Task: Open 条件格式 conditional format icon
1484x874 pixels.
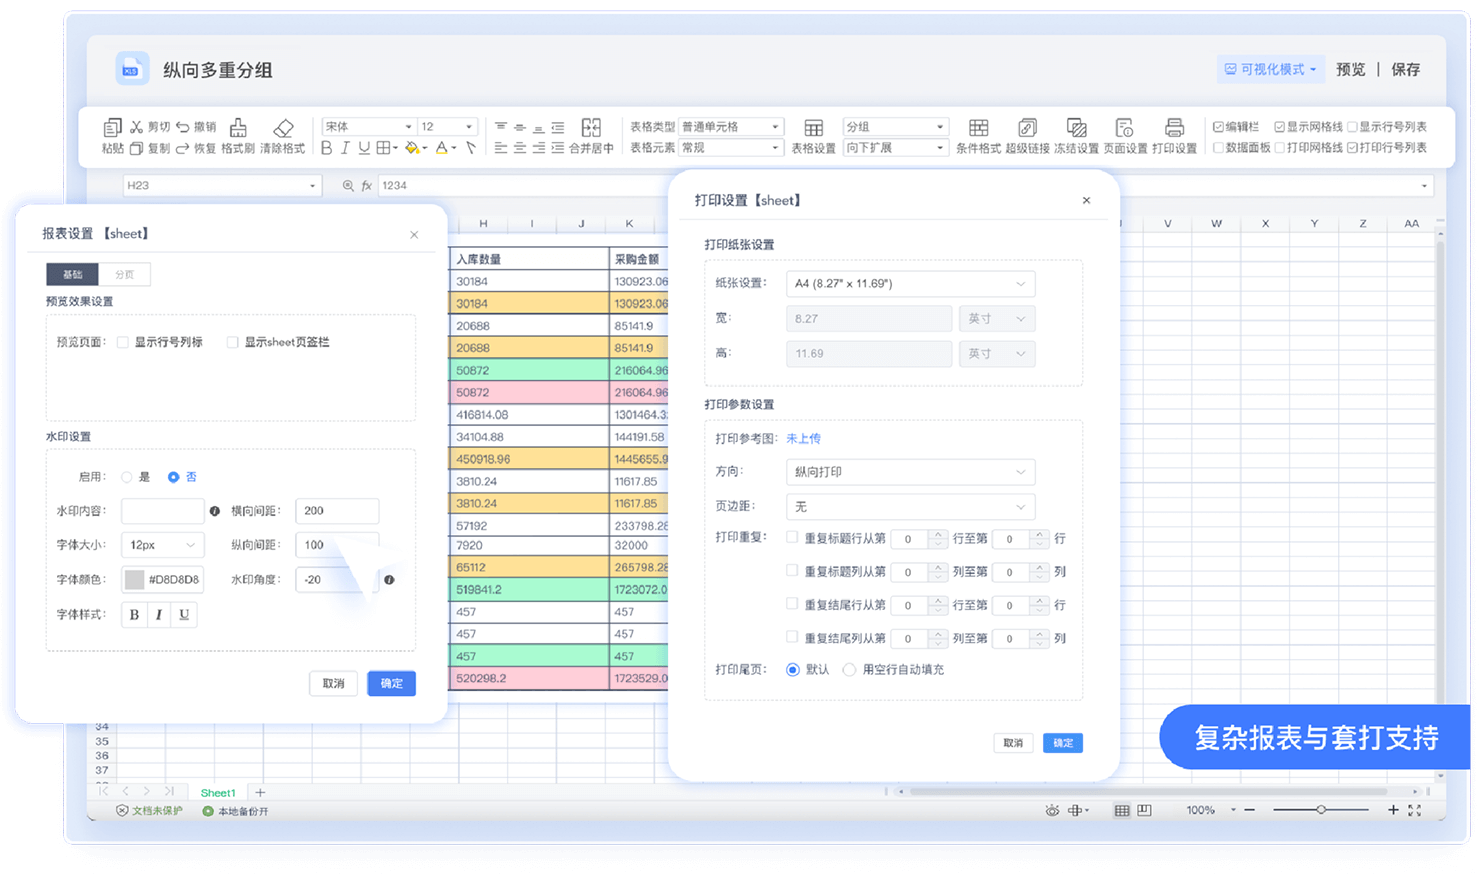Action: (x=978, y=128)
